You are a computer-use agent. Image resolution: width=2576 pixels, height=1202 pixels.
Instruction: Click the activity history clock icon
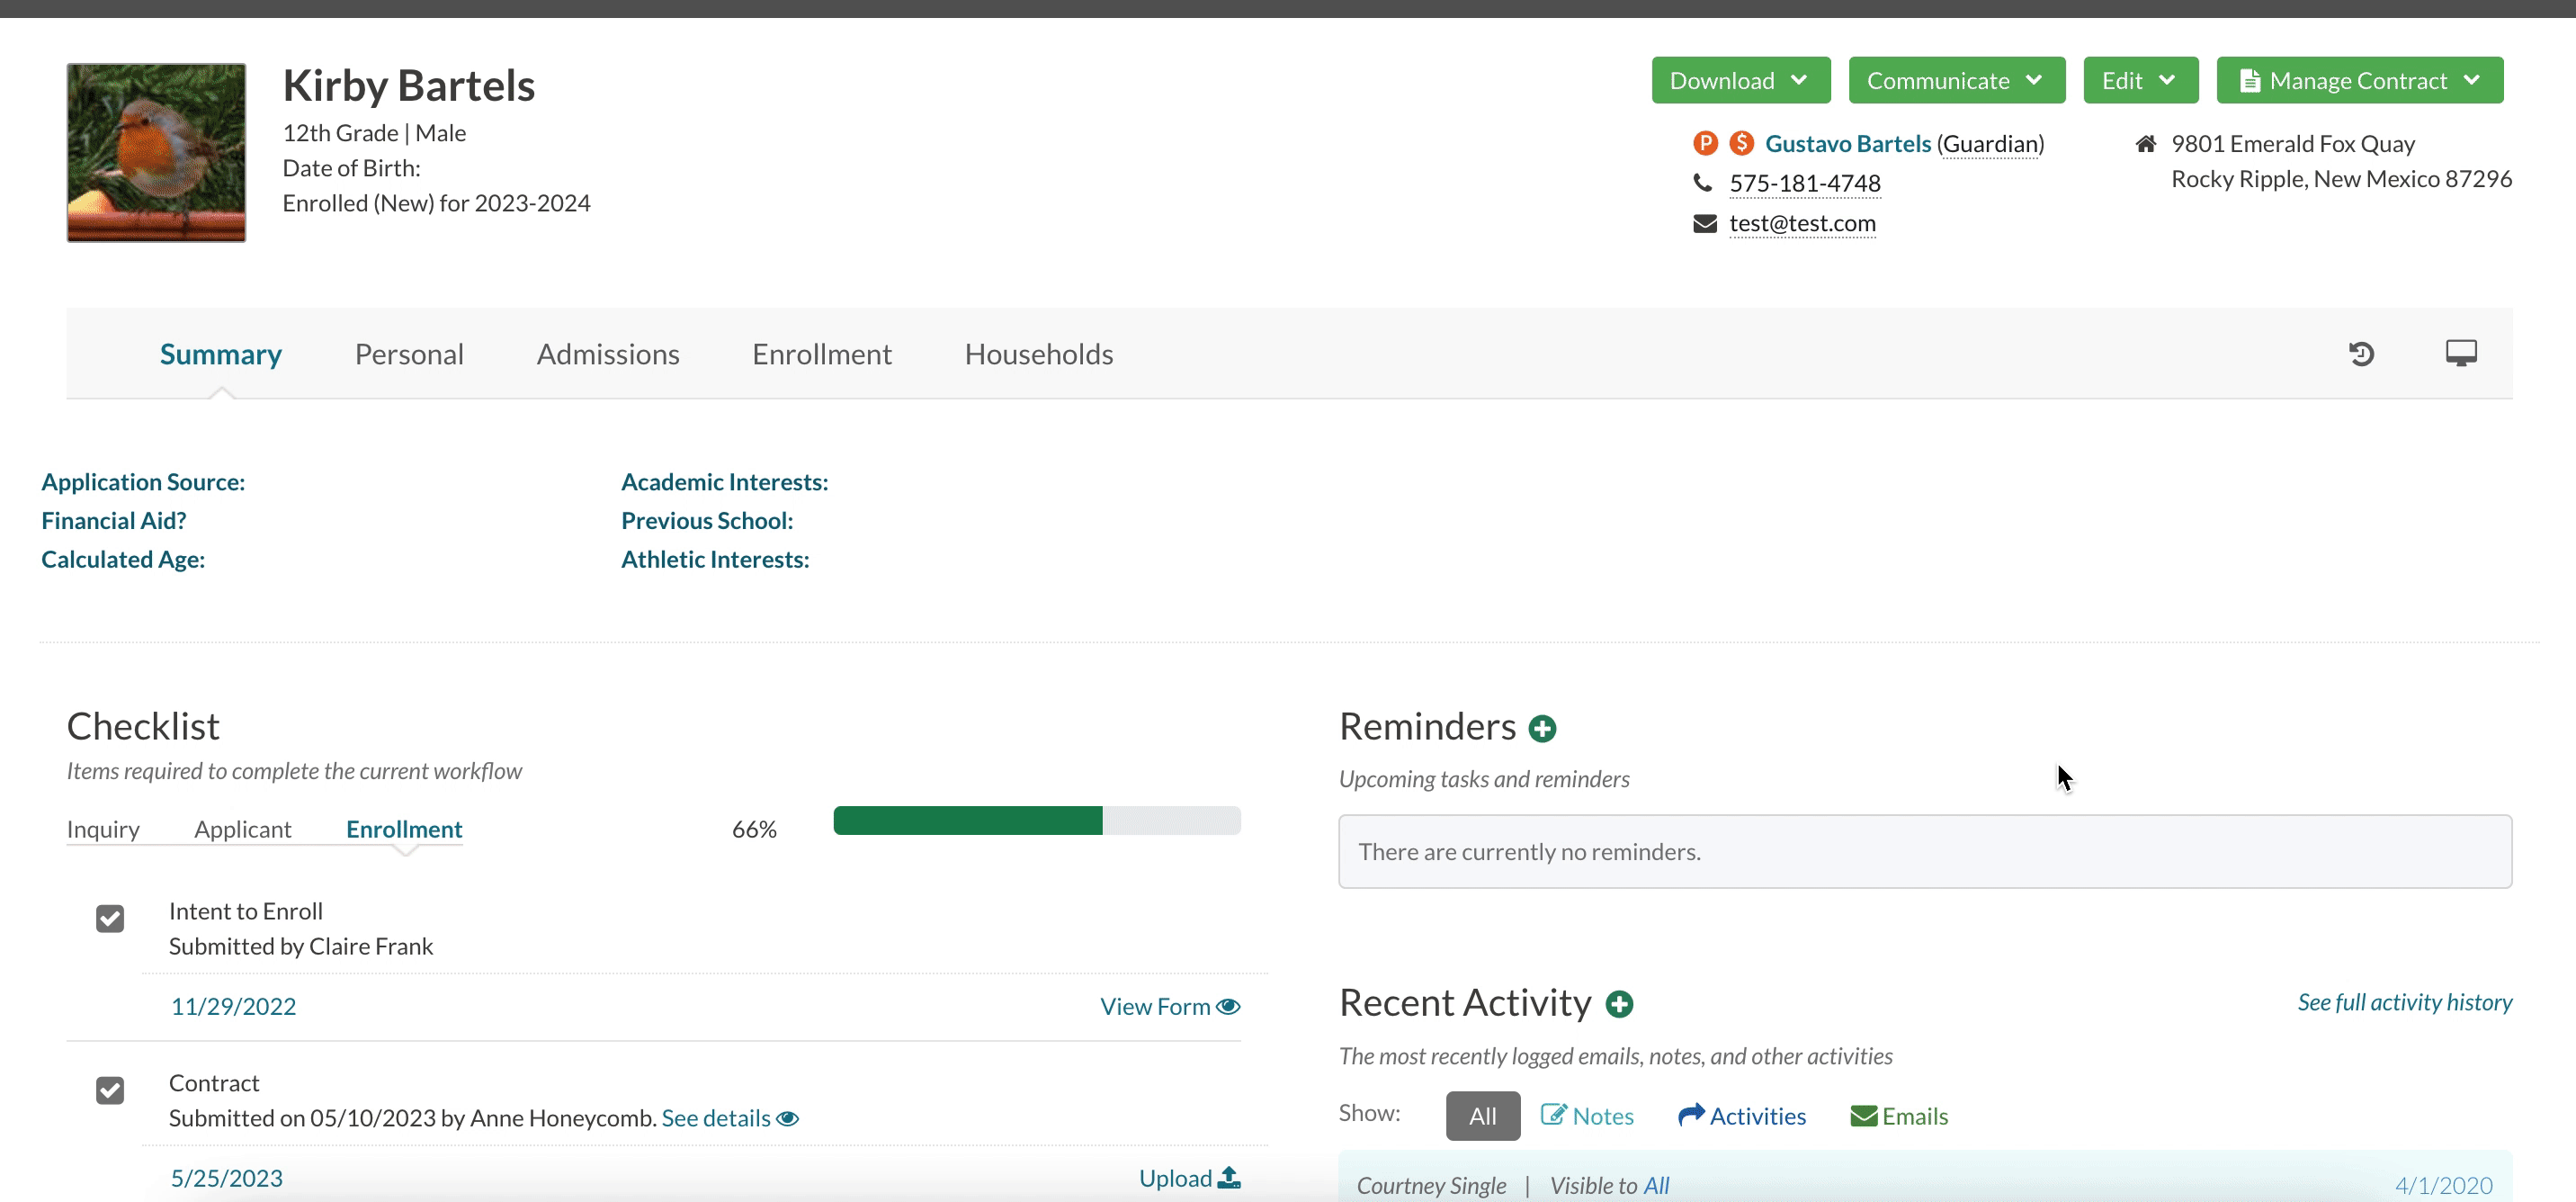[x=2361, y=353]
